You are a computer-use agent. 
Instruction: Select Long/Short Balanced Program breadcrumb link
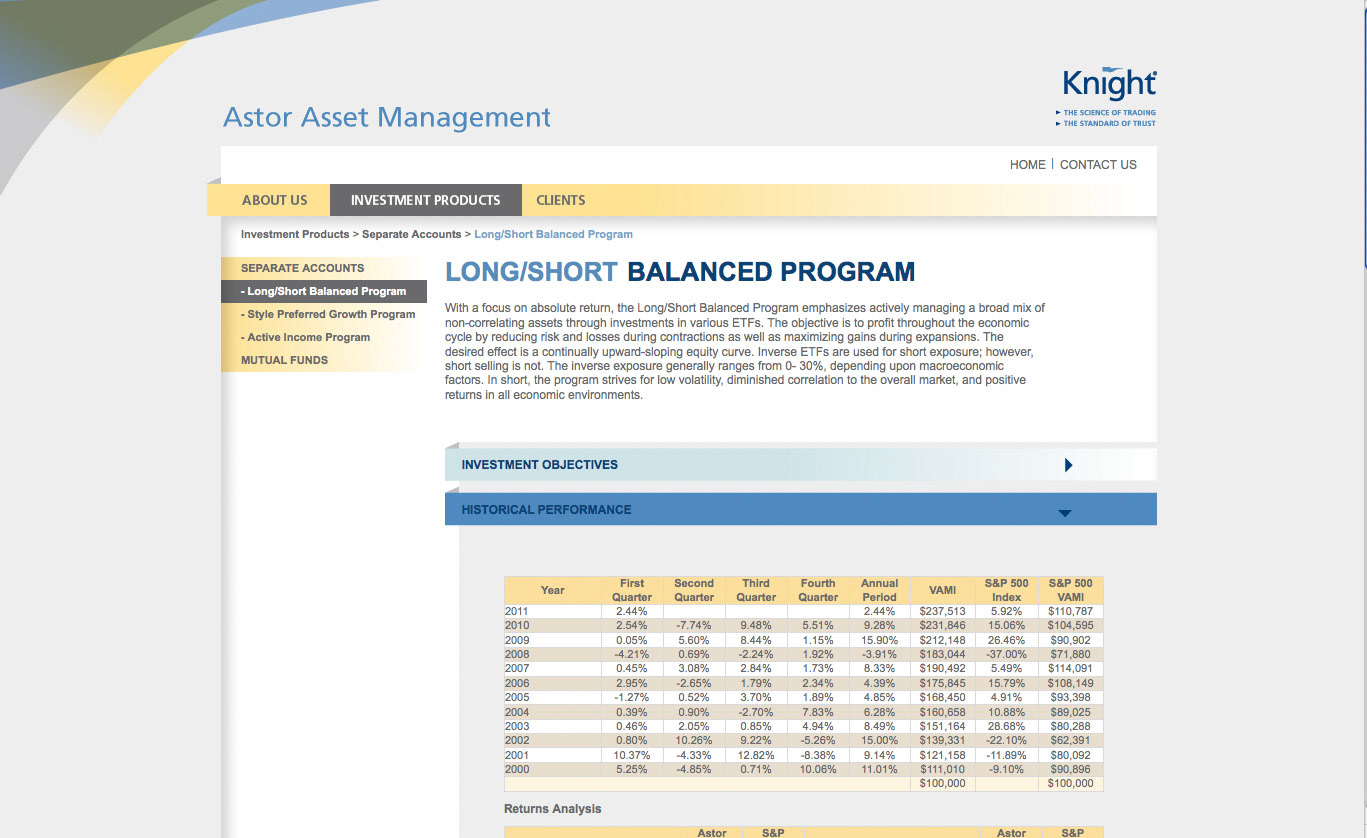[553, 234]
